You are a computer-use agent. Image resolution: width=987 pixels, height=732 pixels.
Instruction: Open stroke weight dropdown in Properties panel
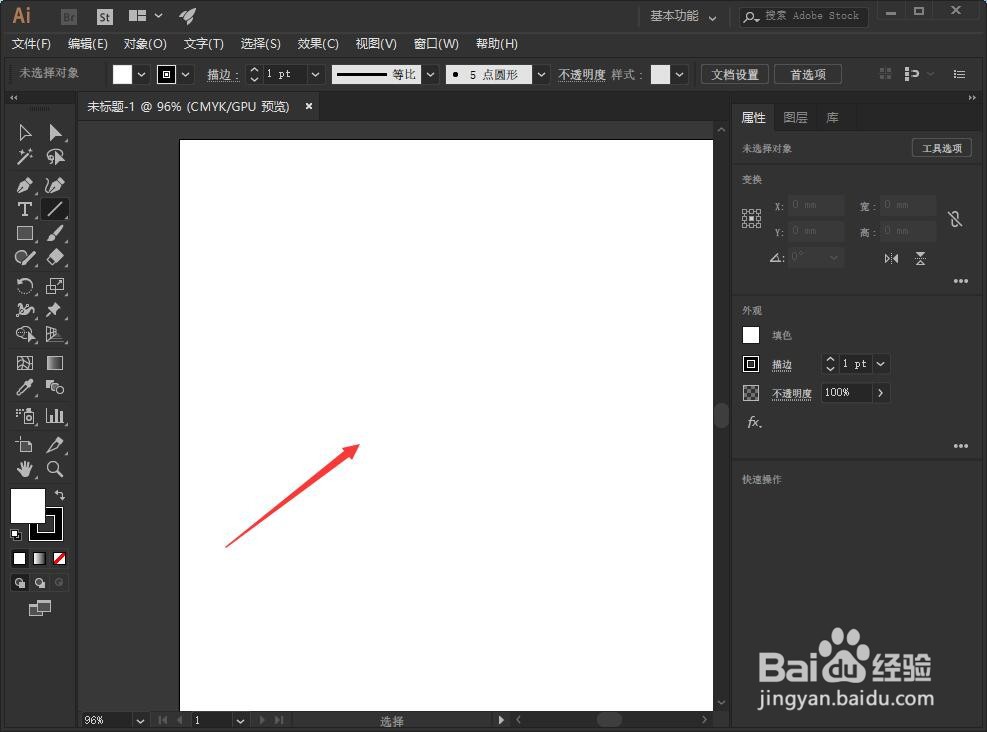click(x=881, y=364)
